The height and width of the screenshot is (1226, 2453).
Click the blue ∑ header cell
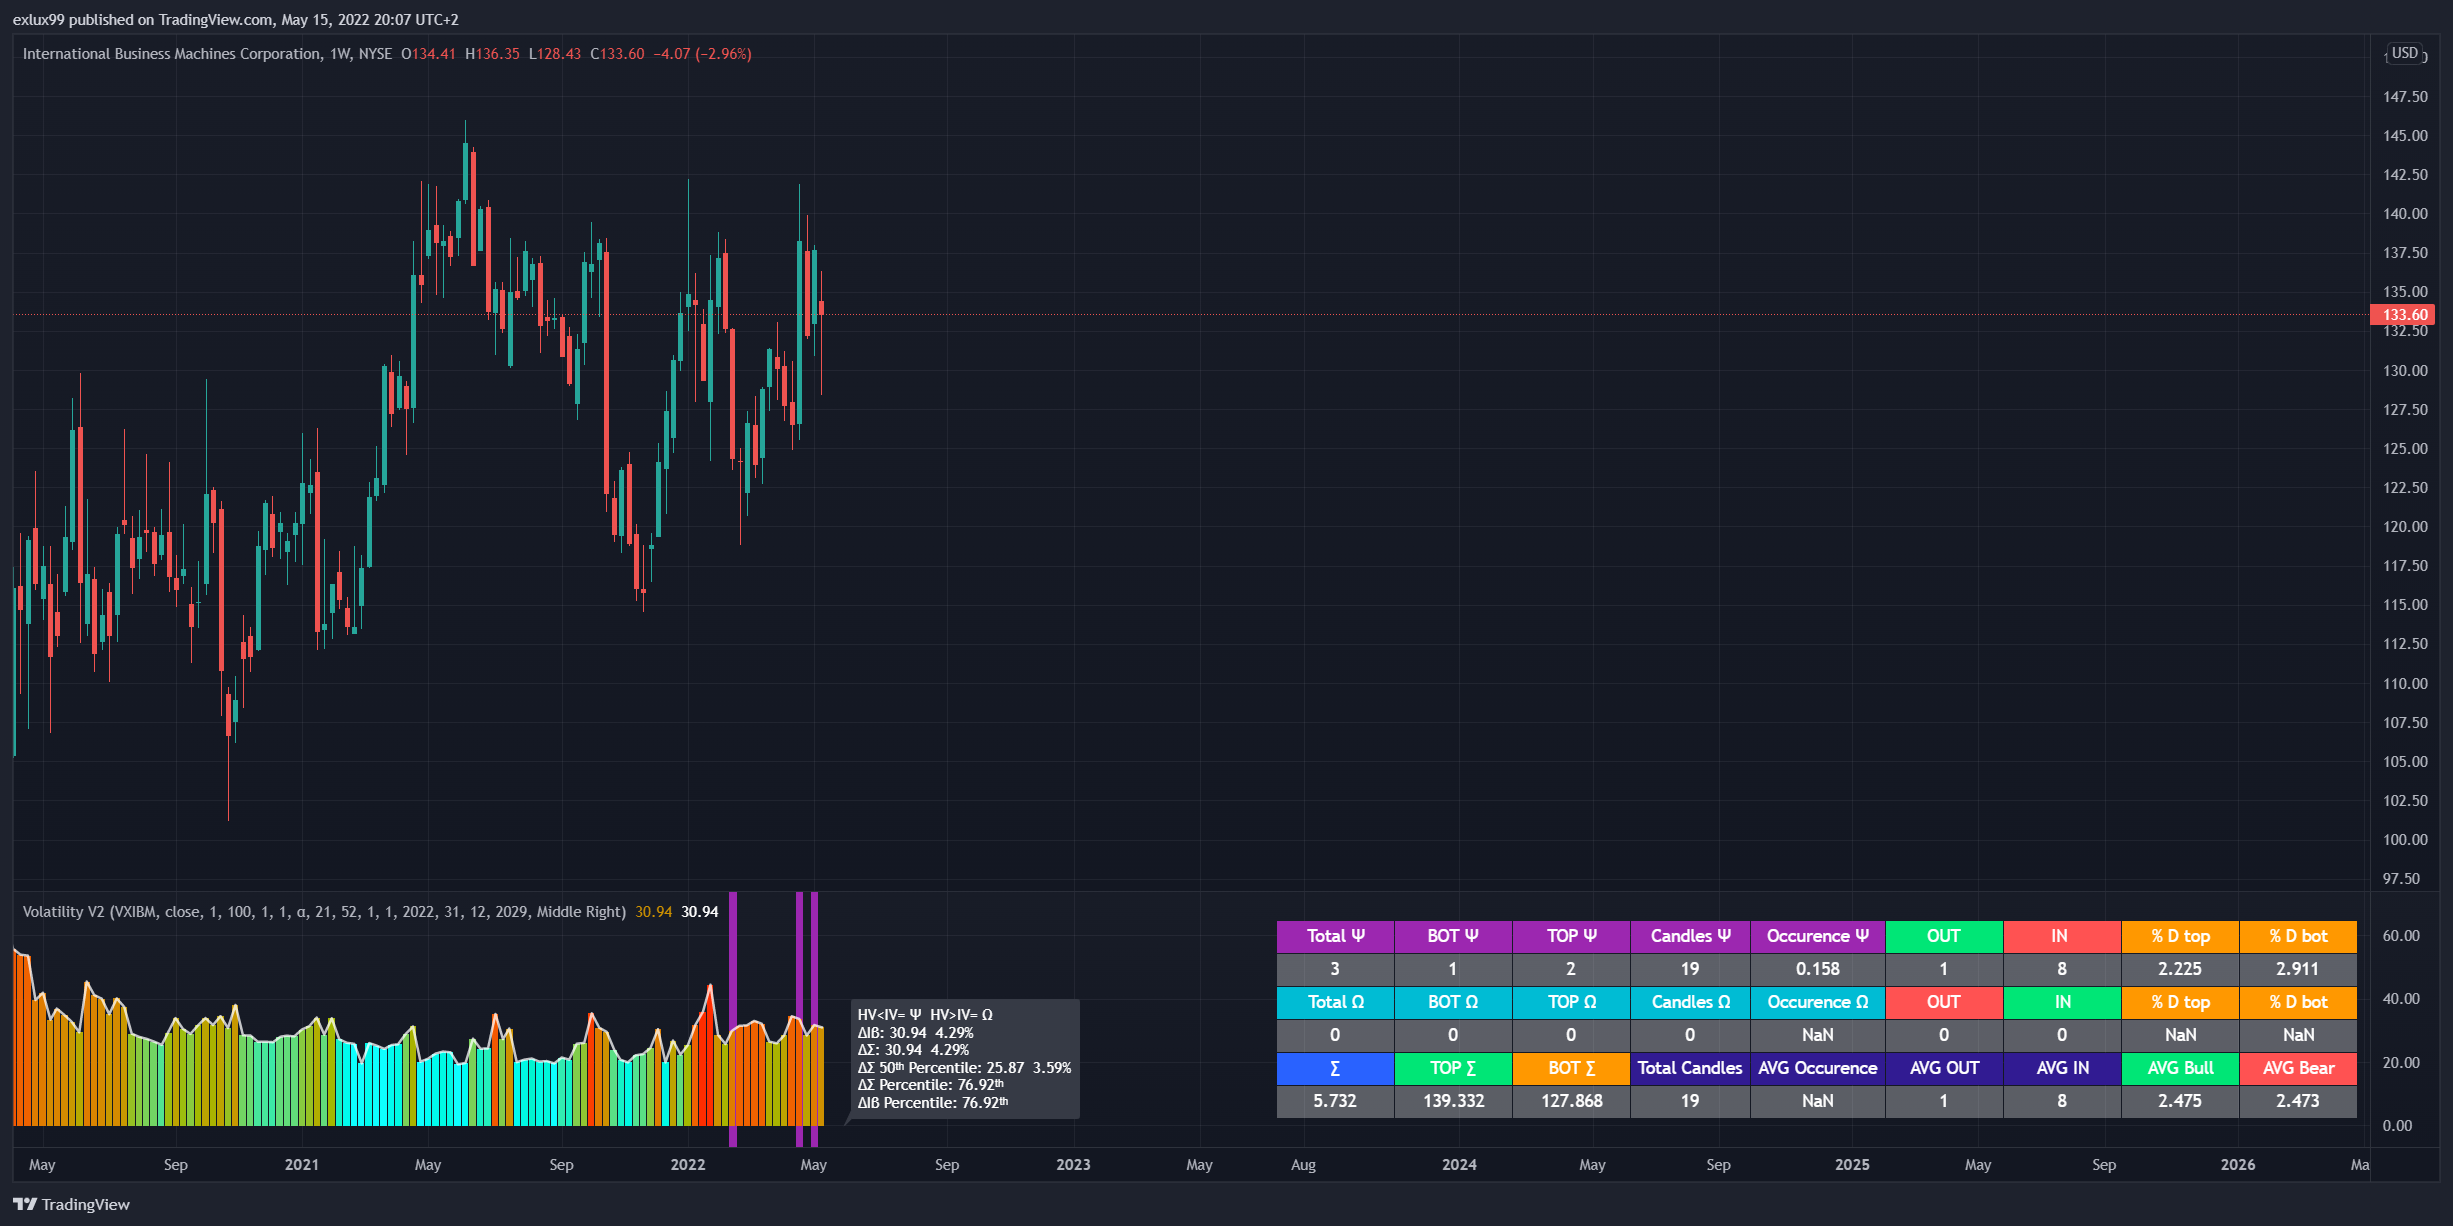click(1335, 1069)
